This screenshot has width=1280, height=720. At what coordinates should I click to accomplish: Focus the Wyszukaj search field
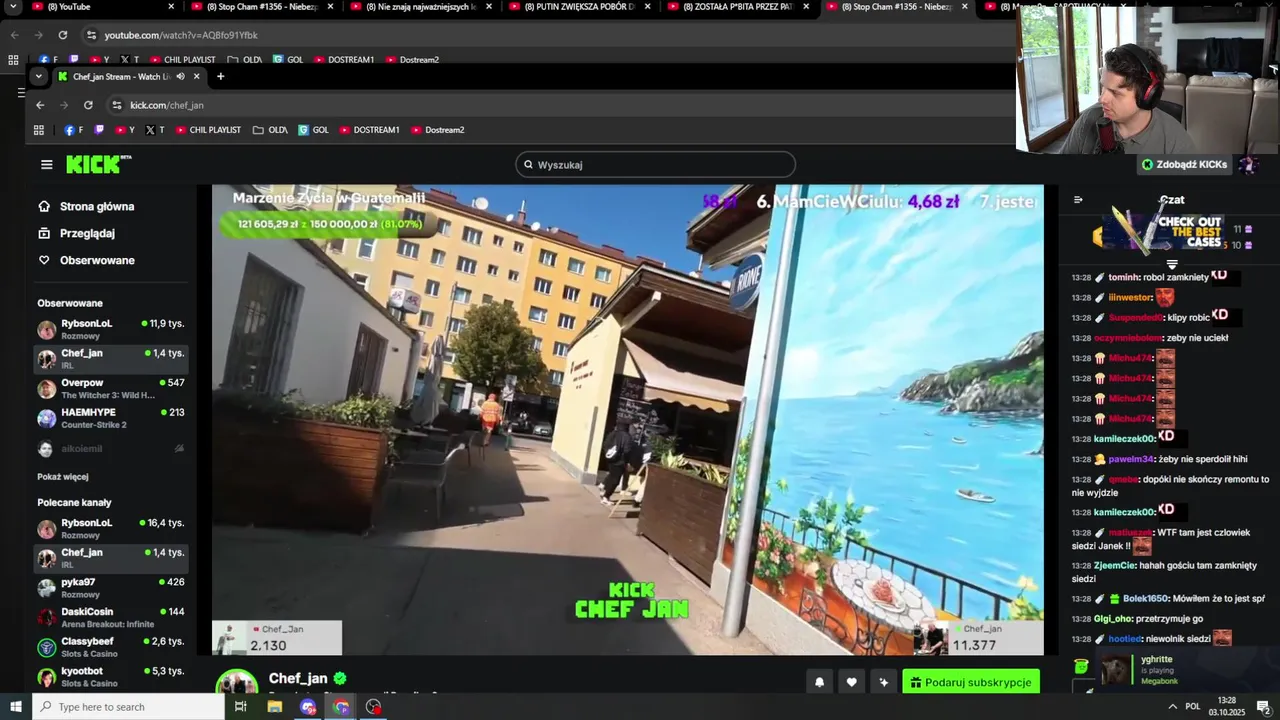[655, 164]
